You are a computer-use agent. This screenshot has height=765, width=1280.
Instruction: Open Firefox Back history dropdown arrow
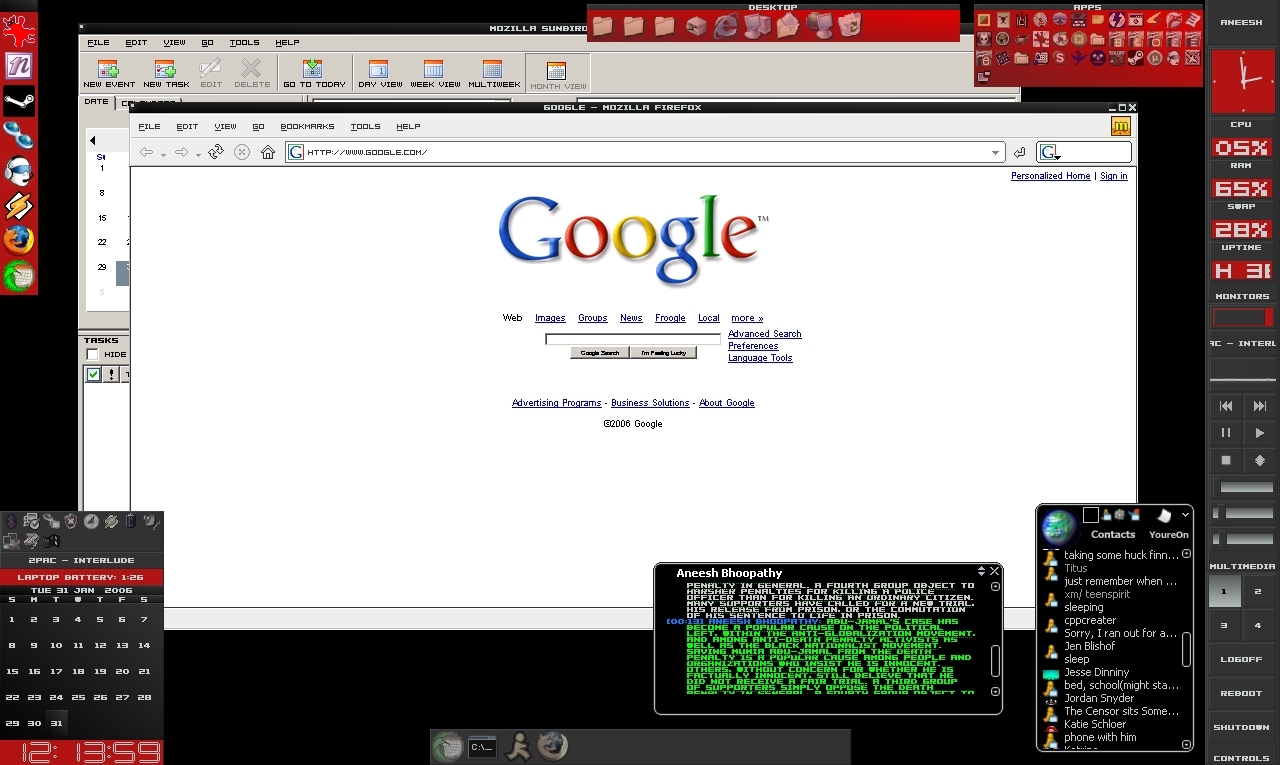coord(163,154)
